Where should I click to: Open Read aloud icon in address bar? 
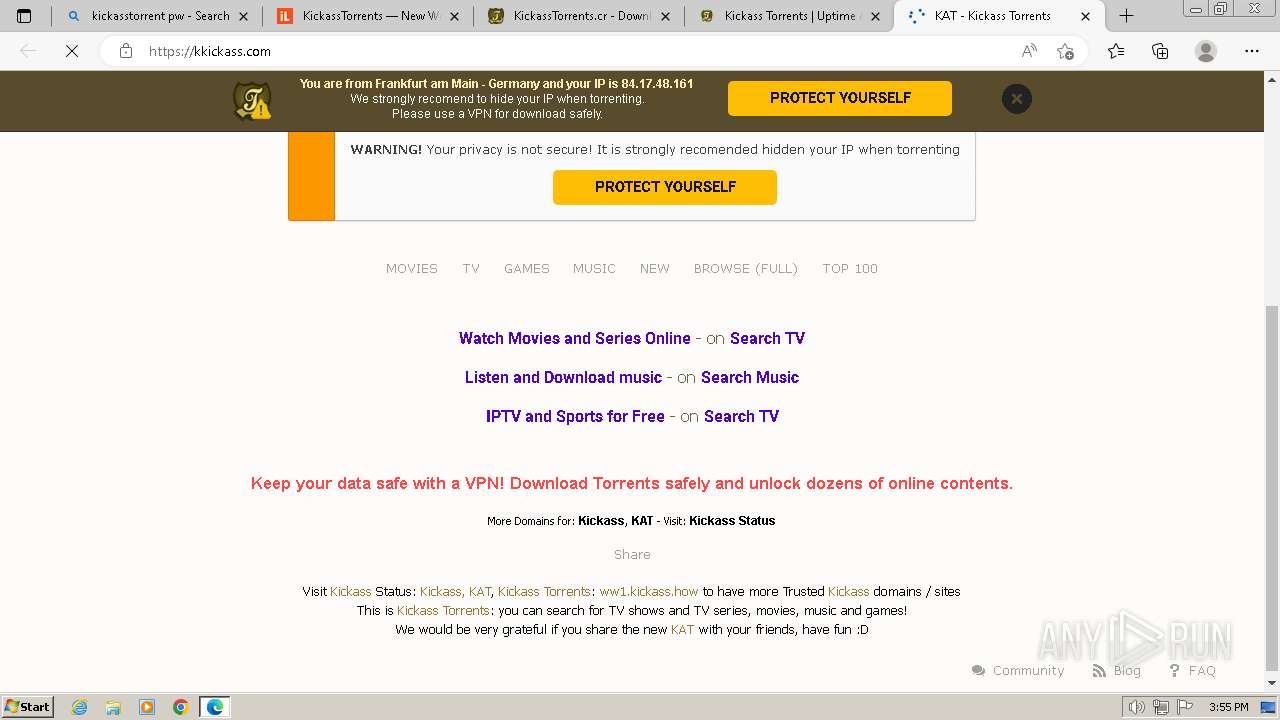(1028, 51)
